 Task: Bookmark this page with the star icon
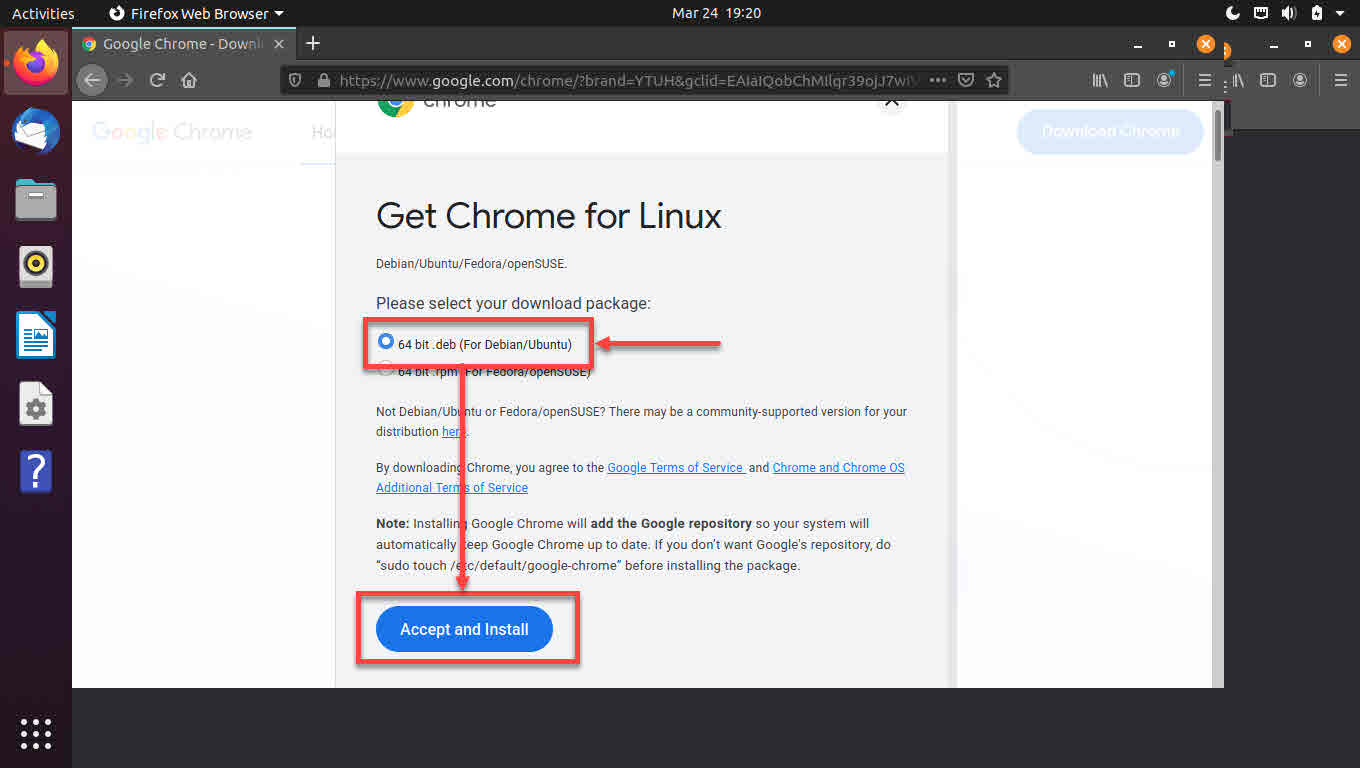point(994,80)
